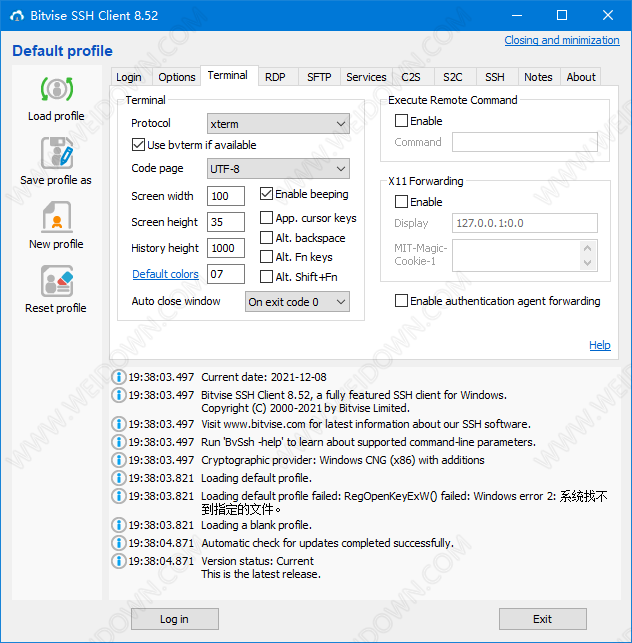Select the Terminal tab
The height and width of the screenshot is (643, 632).
pos(228,75)
